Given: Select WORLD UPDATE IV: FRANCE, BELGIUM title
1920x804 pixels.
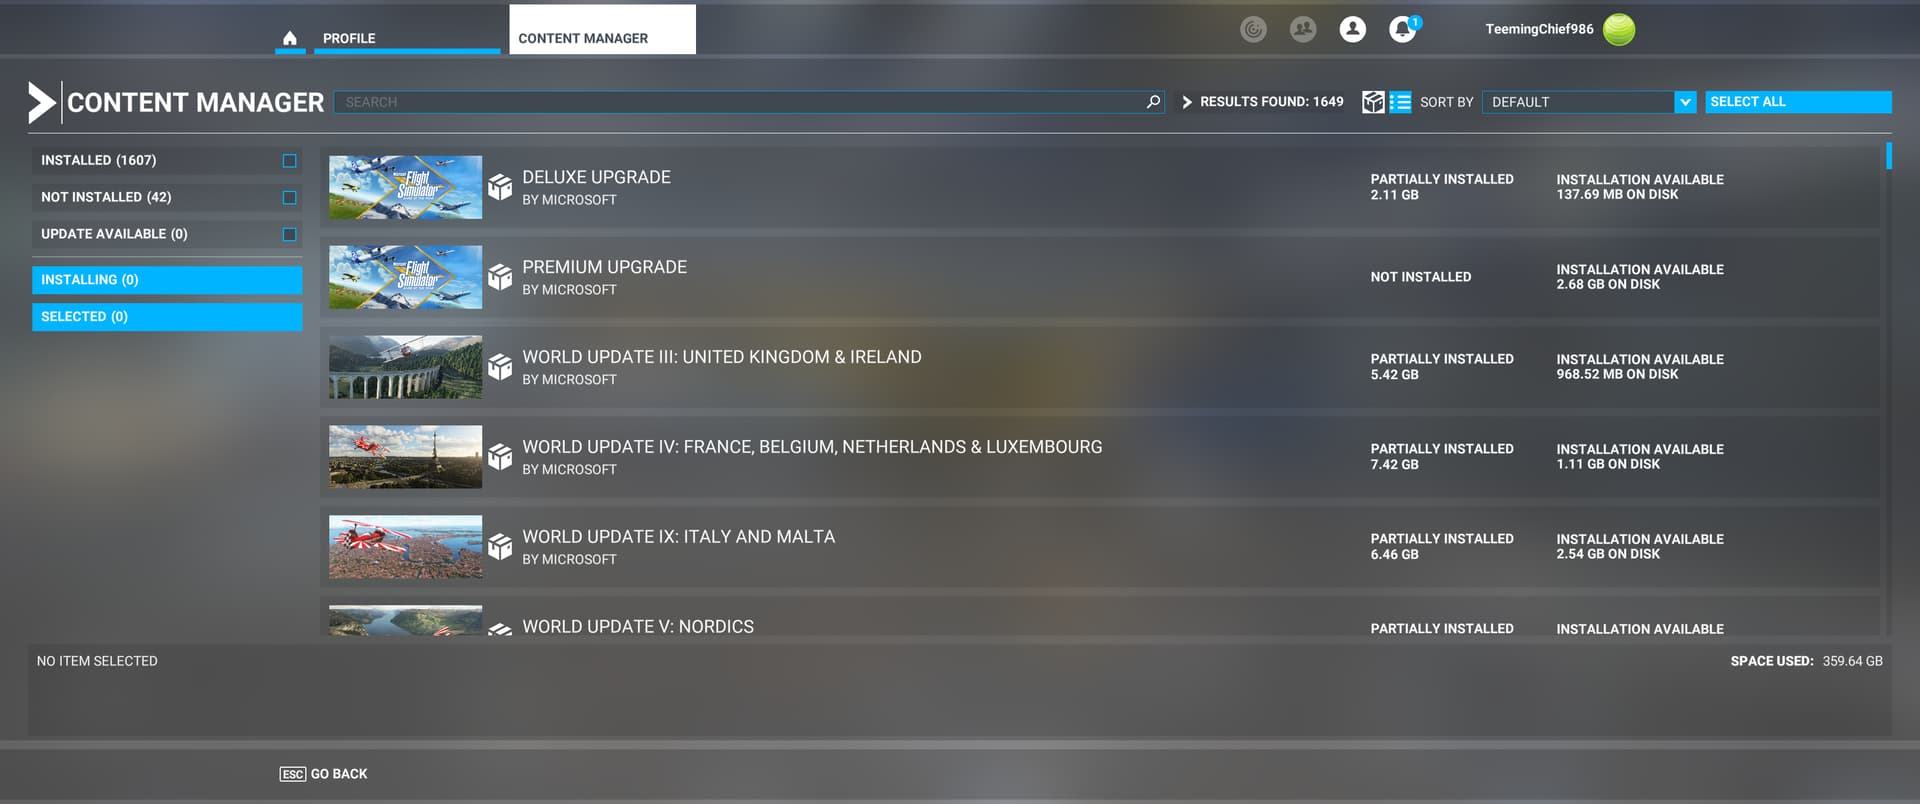Looking at the screenshot, I should [812, 447].
